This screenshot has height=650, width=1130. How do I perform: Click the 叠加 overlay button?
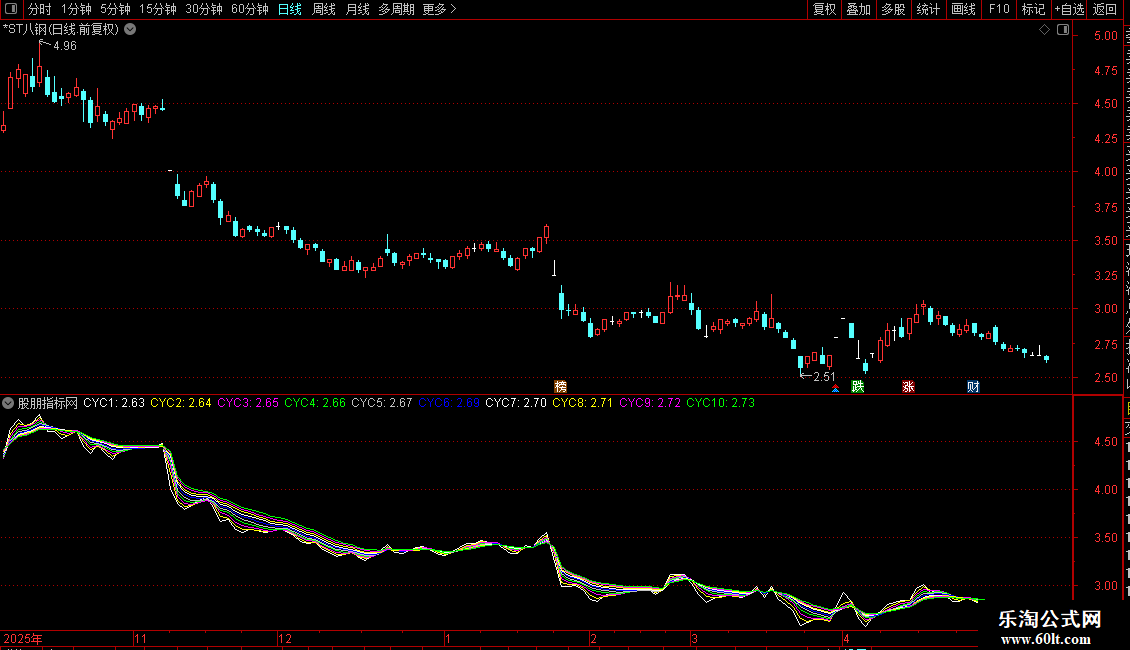858,9
